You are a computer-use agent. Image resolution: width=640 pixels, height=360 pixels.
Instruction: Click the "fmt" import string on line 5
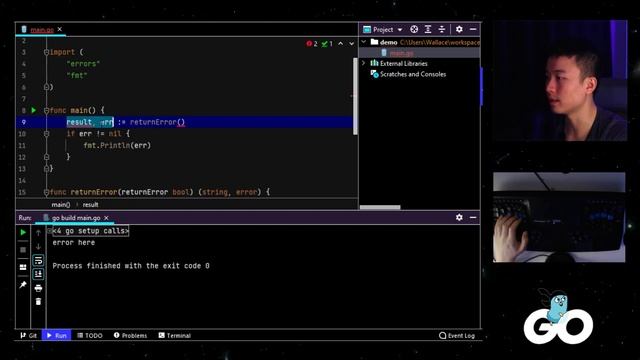tap(77, 76)
